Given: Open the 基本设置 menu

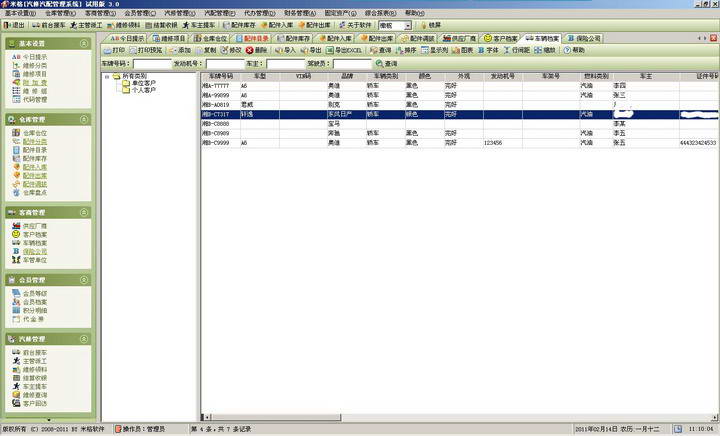Looking at the screenshot, I should pos(20,13).
